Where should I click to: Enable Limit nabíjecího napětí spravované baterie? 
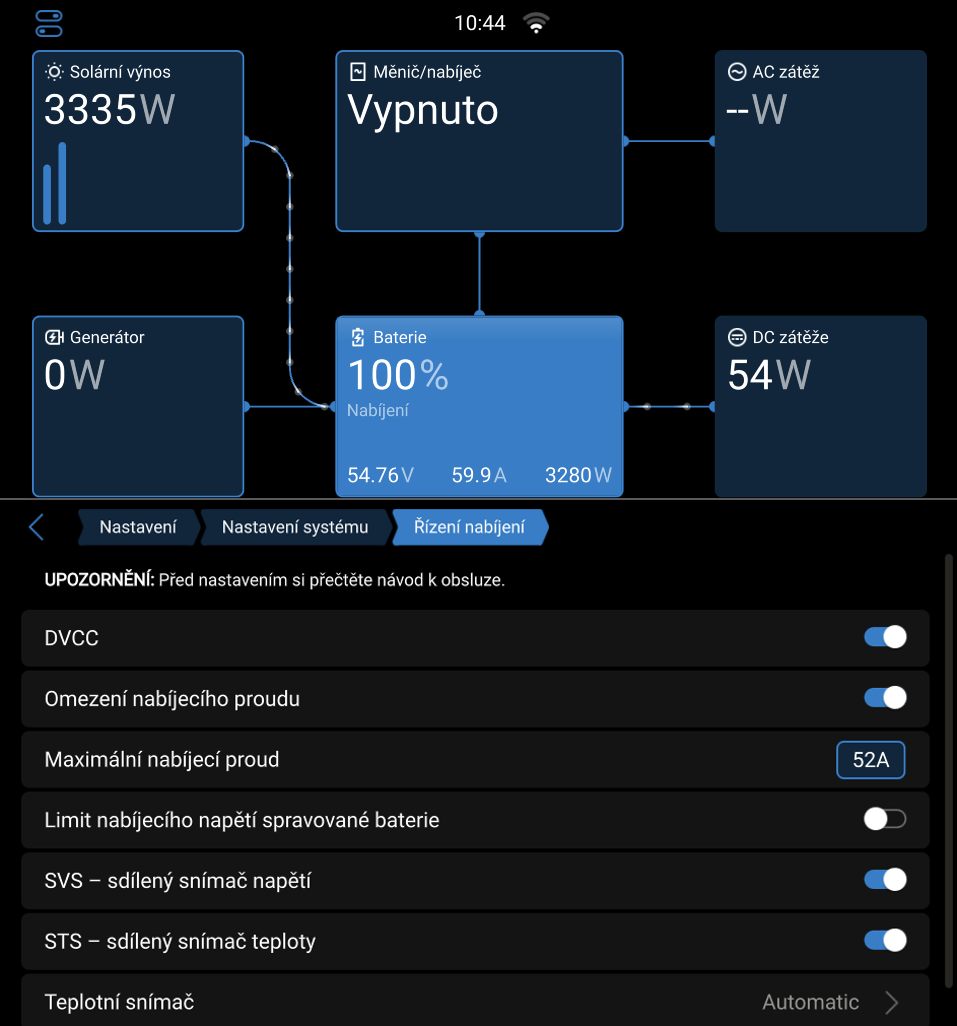(885, 820)
